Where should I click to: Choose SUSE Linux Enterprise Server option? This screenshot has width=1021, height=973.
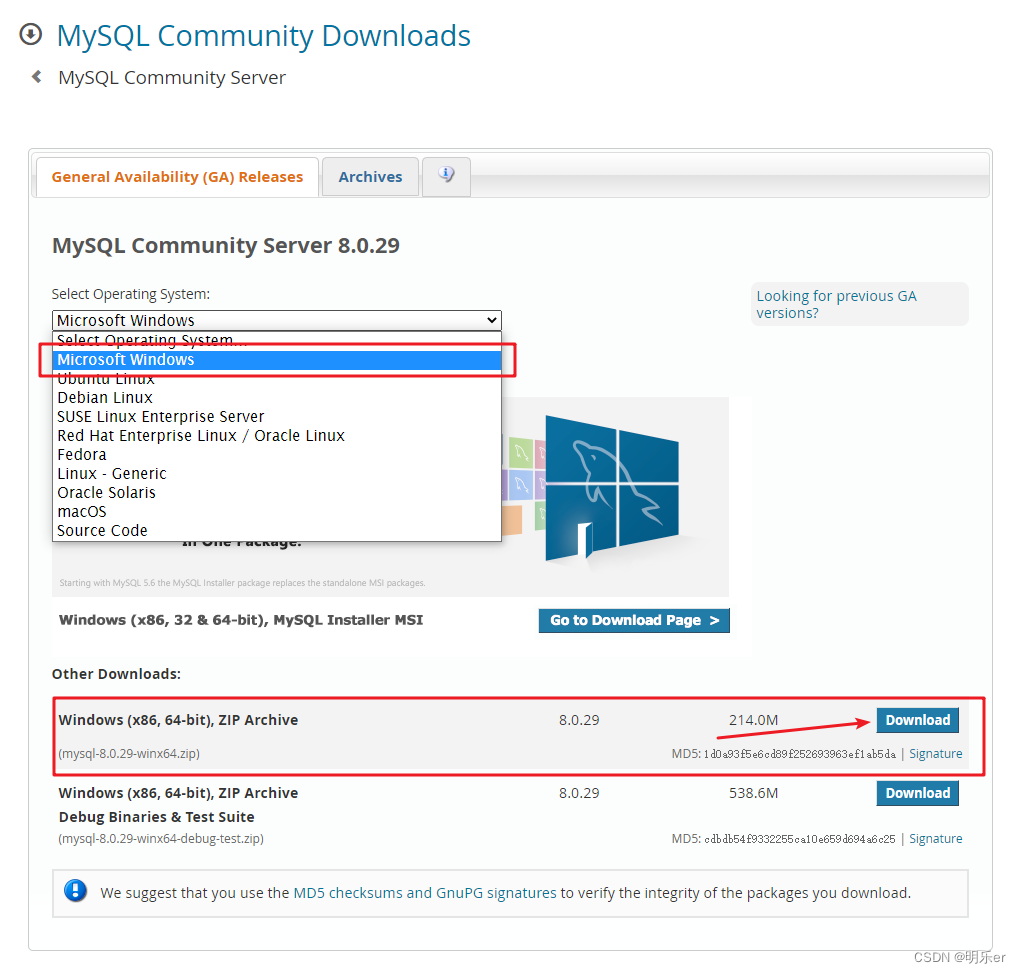click(277, 416)
